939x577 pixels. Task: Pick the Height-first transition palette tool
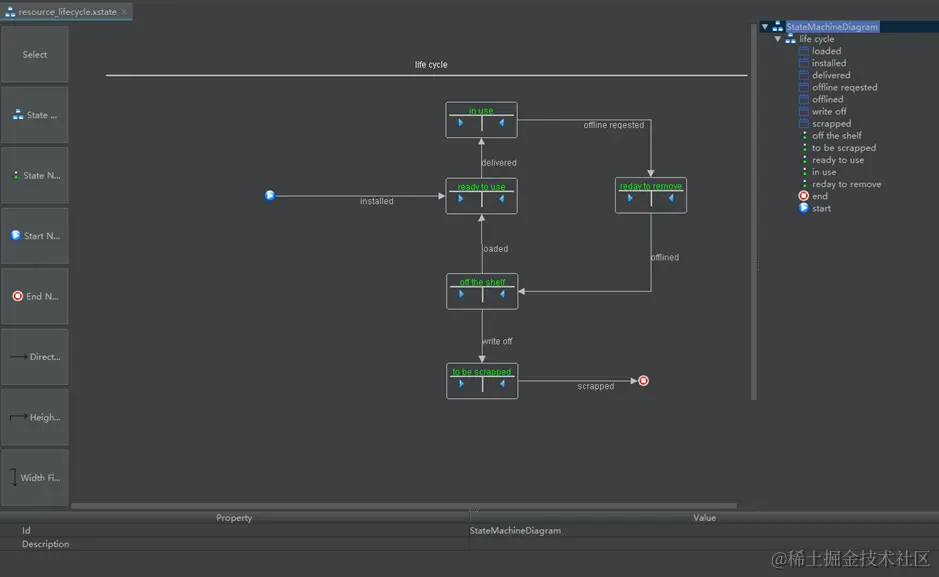pos(34,417)
